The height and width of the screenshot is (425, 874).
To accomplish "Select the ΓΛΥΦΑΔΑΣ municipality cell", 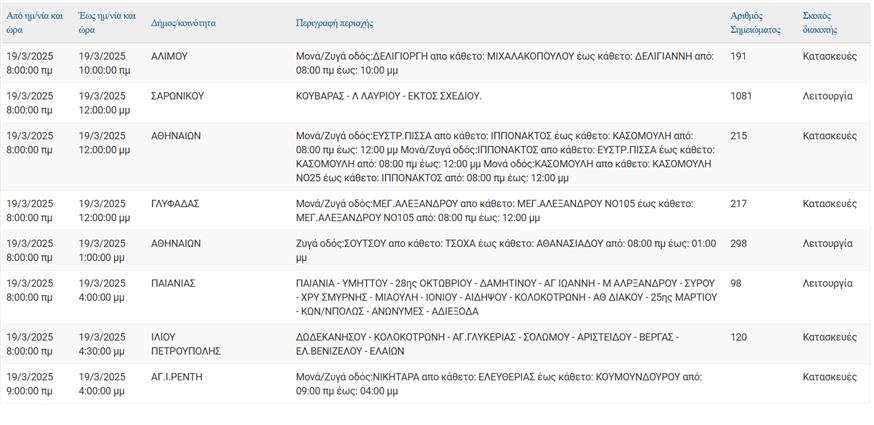I will pos(175,204).
